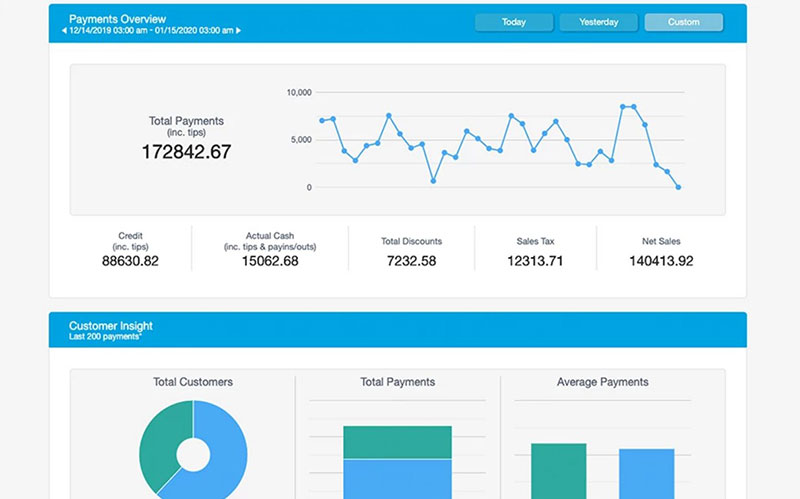
Task: Click the Net Sales value 140413.92
Action: click(x=661, y=261)
